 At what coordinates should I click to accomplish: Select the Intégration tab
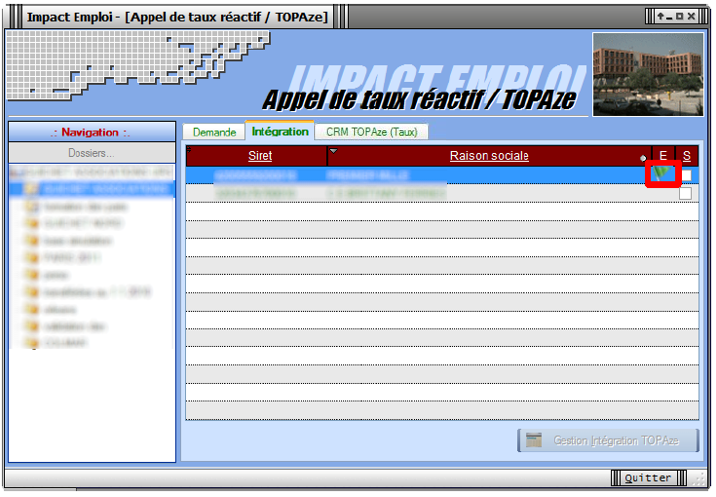coord(280,131)
